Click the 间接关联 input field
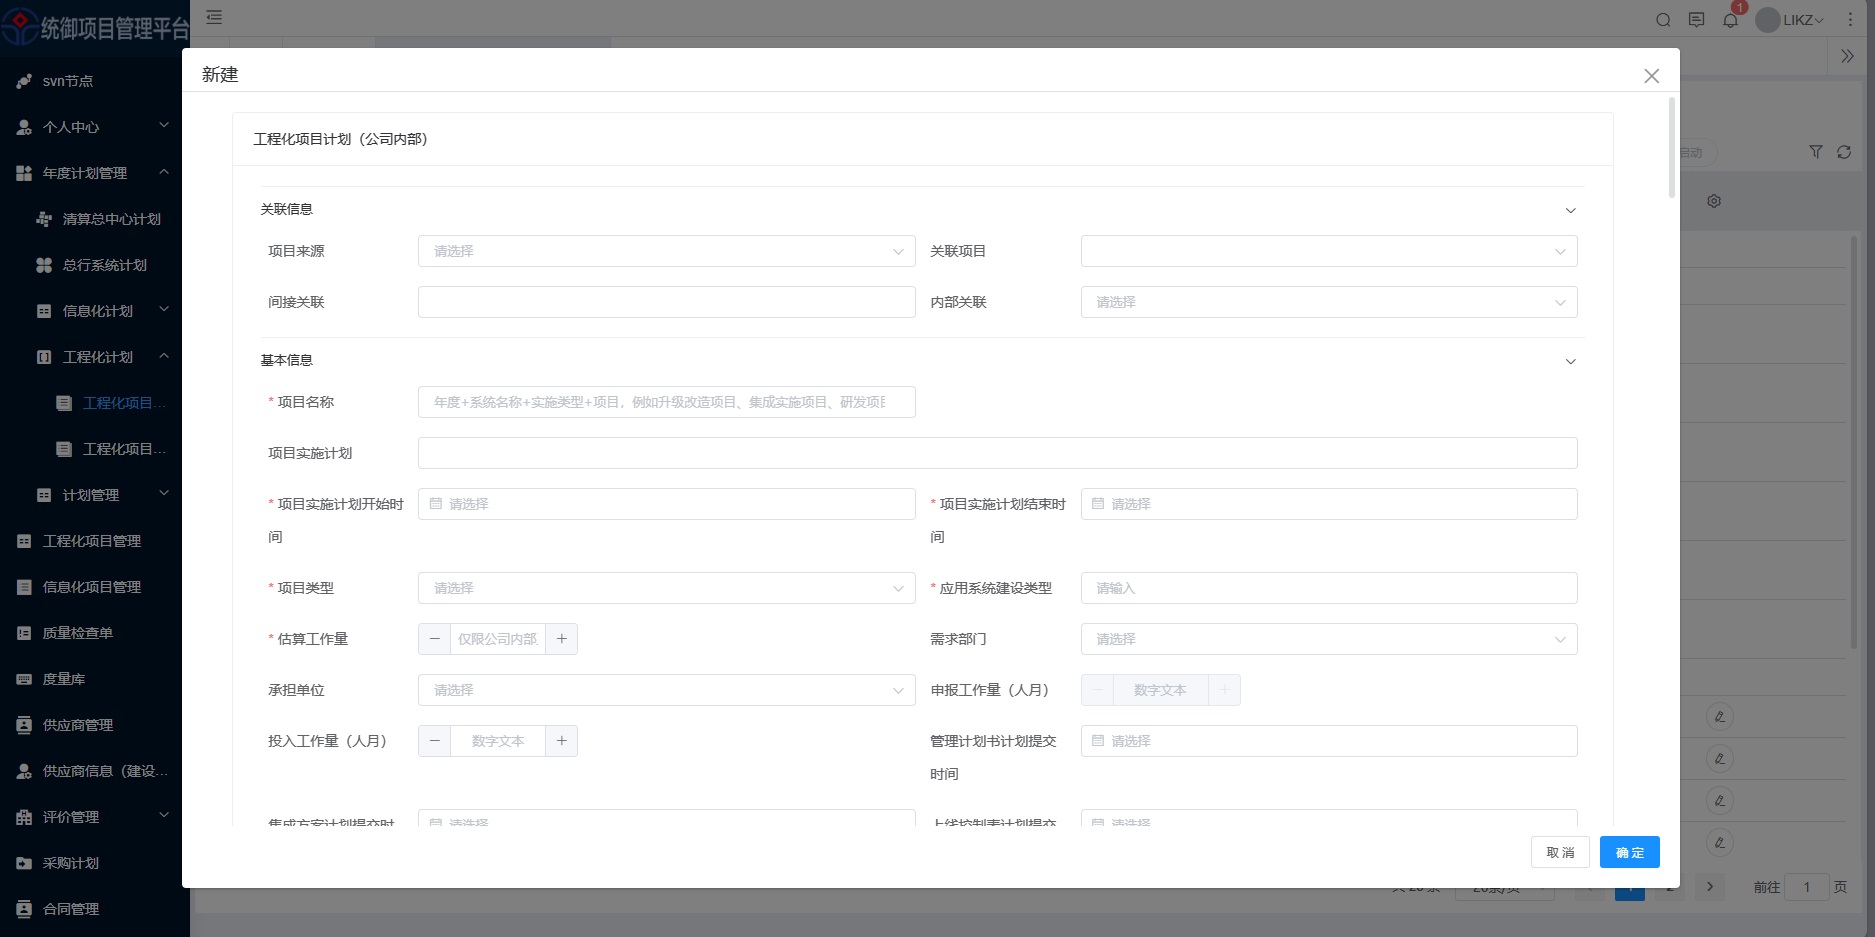 (667, 302)
